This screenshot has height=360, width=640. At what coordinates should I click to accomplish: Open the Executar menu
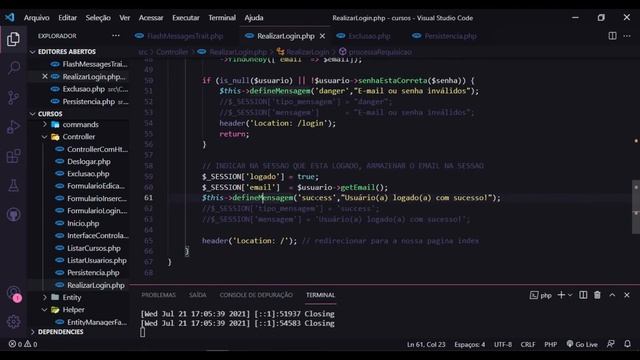tap(186, 18)
